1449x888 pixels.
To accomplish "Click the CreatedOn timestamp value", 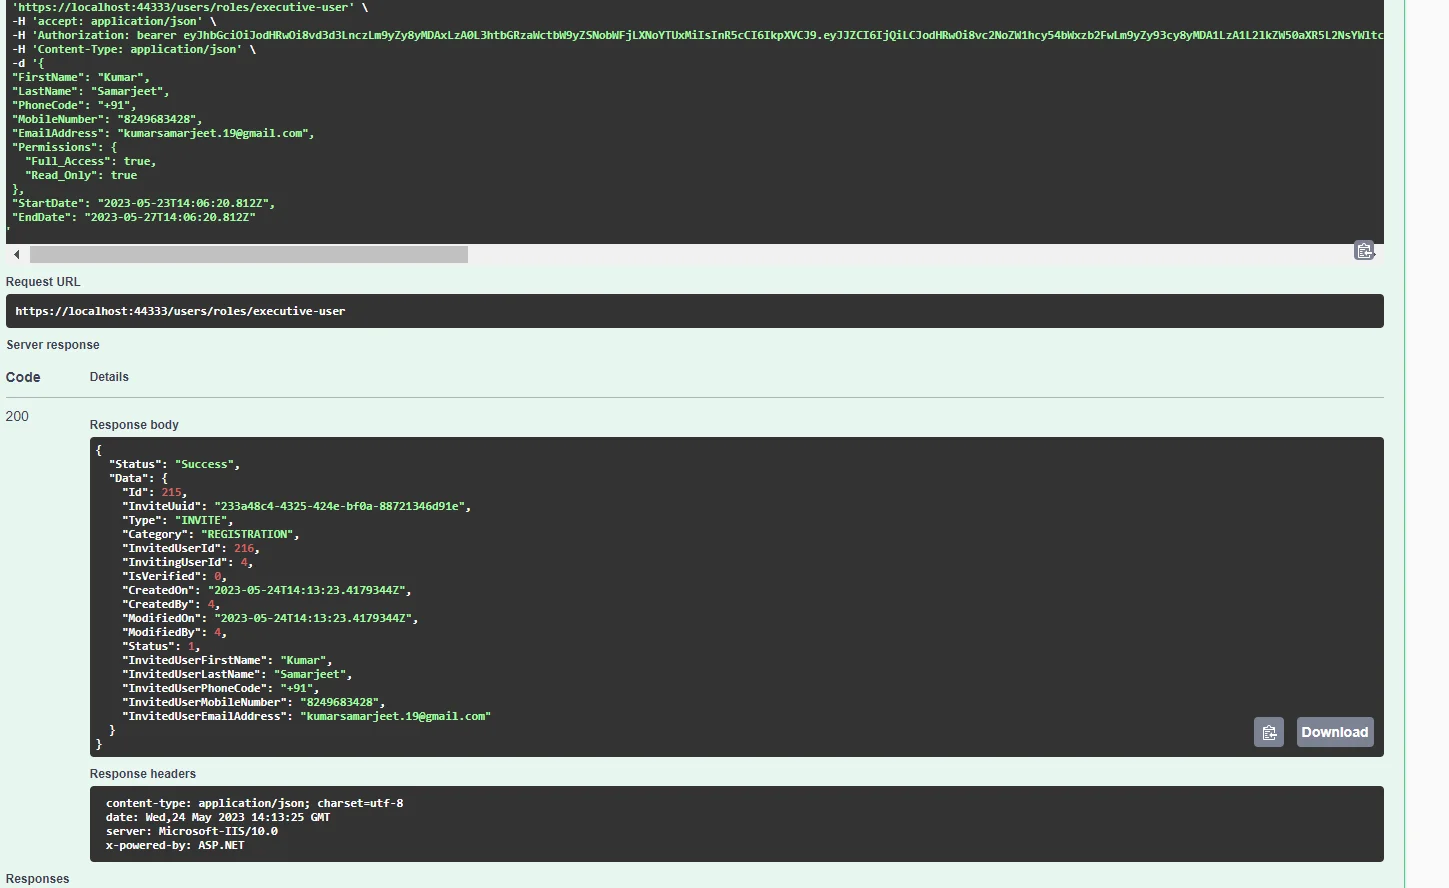I will pos(306,590).
